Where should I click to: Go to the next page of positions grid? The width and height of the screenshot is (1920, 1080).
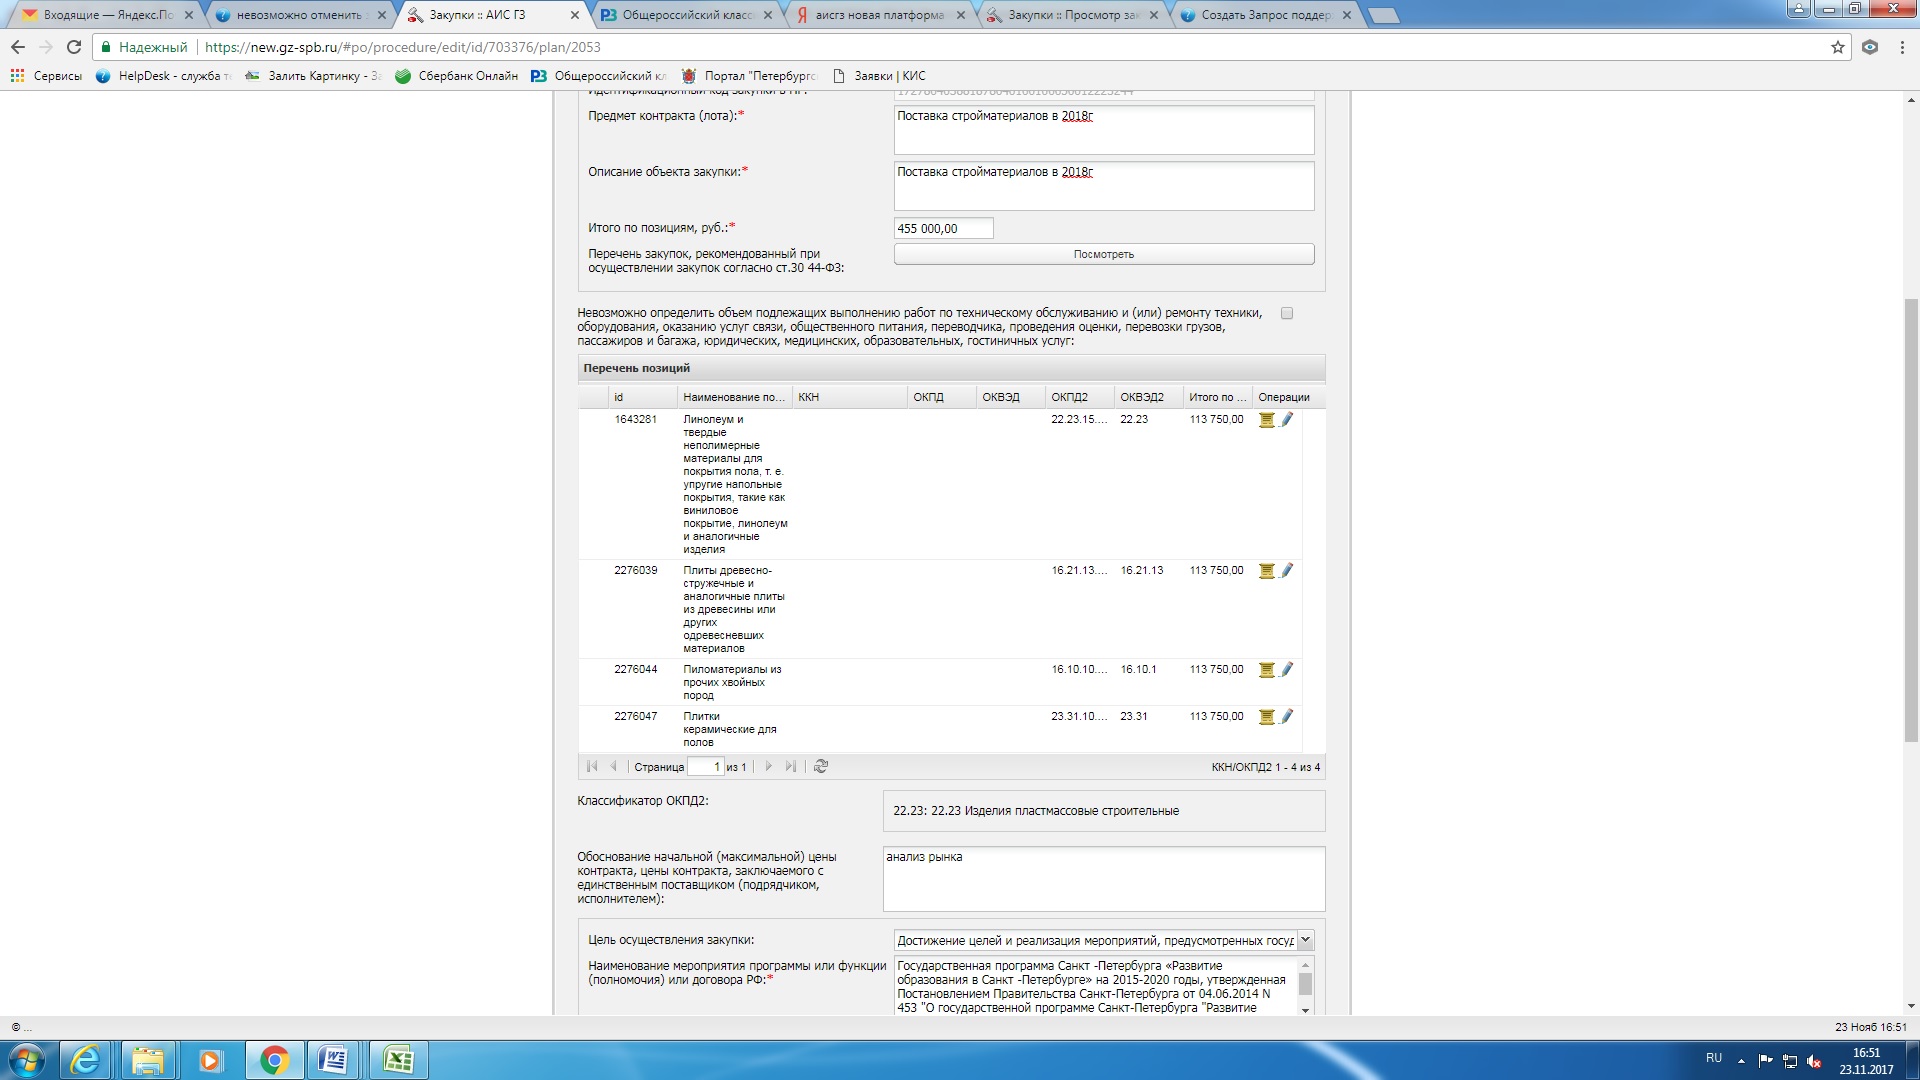768,767
